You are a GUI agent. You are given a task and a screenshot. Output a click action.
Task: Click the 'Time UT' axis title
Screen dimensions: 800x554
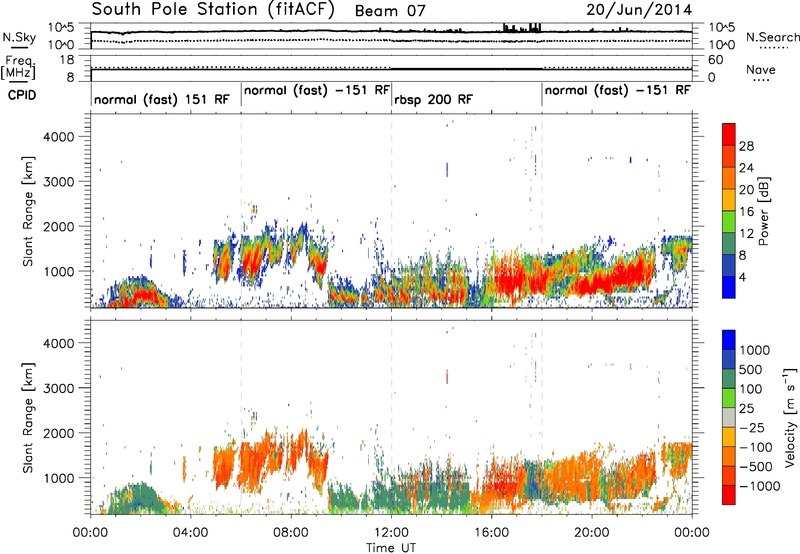tap(391, 548)
